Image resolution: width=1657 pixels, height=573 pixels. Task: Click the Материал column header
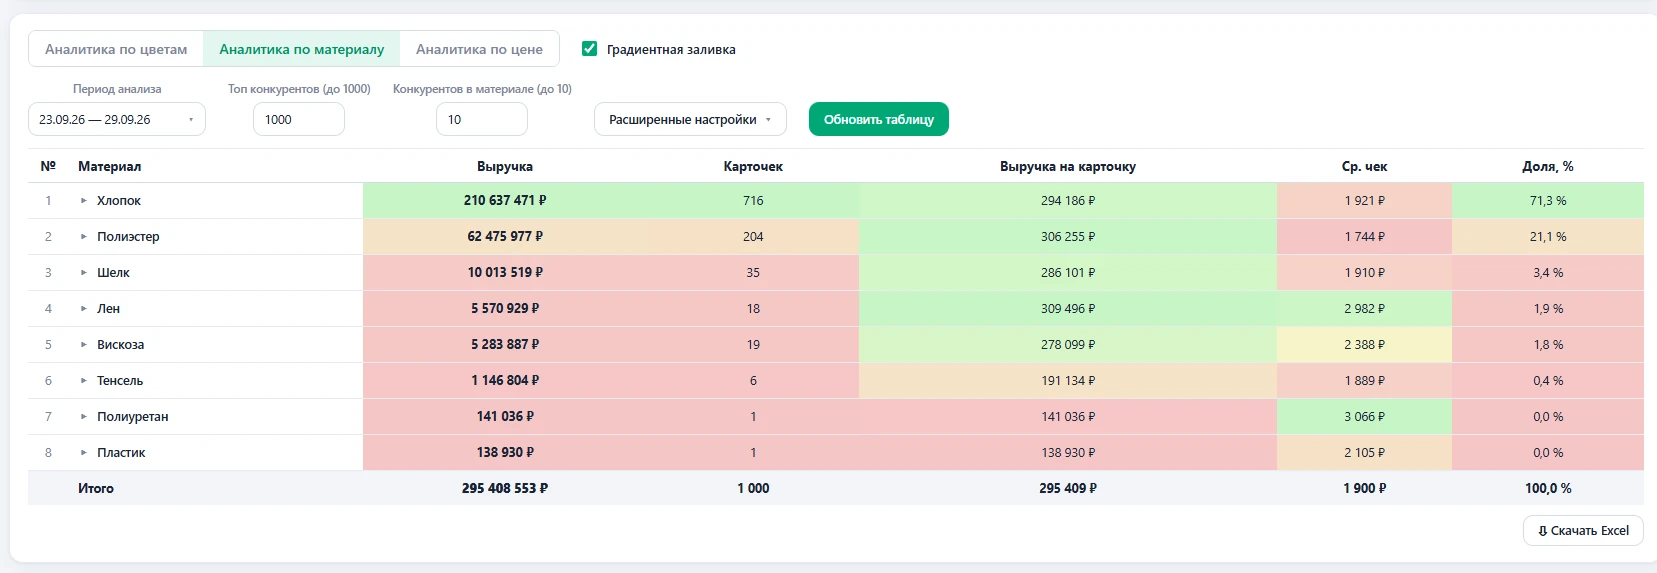point(109,166)
